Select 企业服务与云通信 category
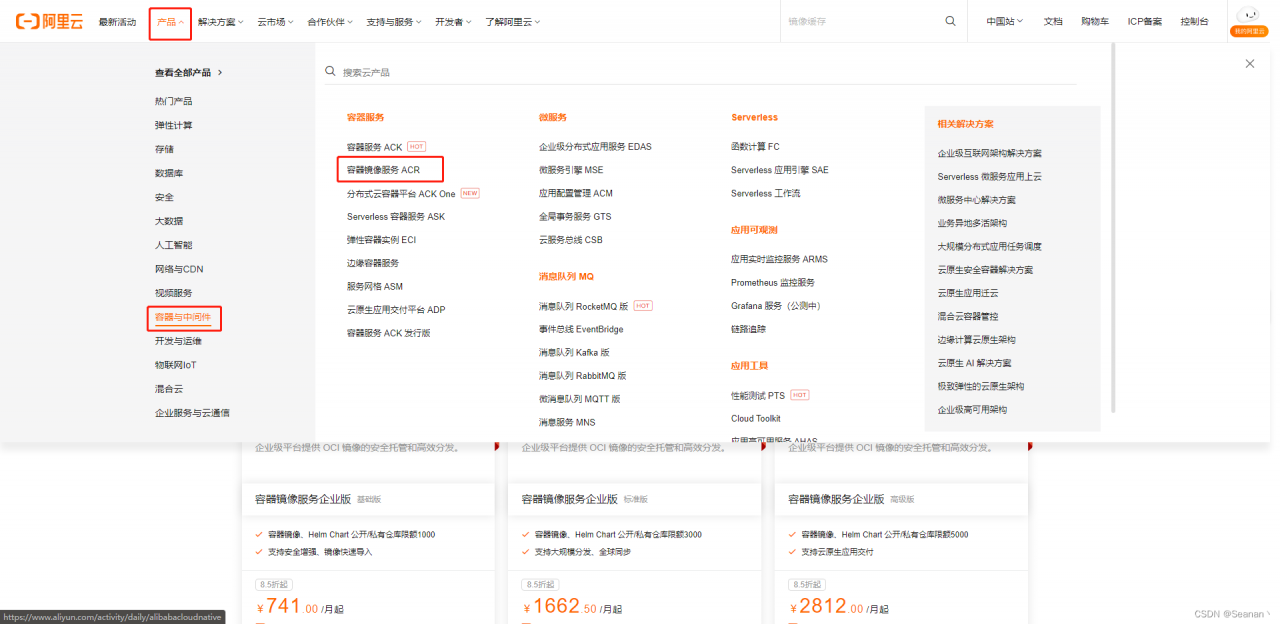The image size is (1280, 624). 192,412
